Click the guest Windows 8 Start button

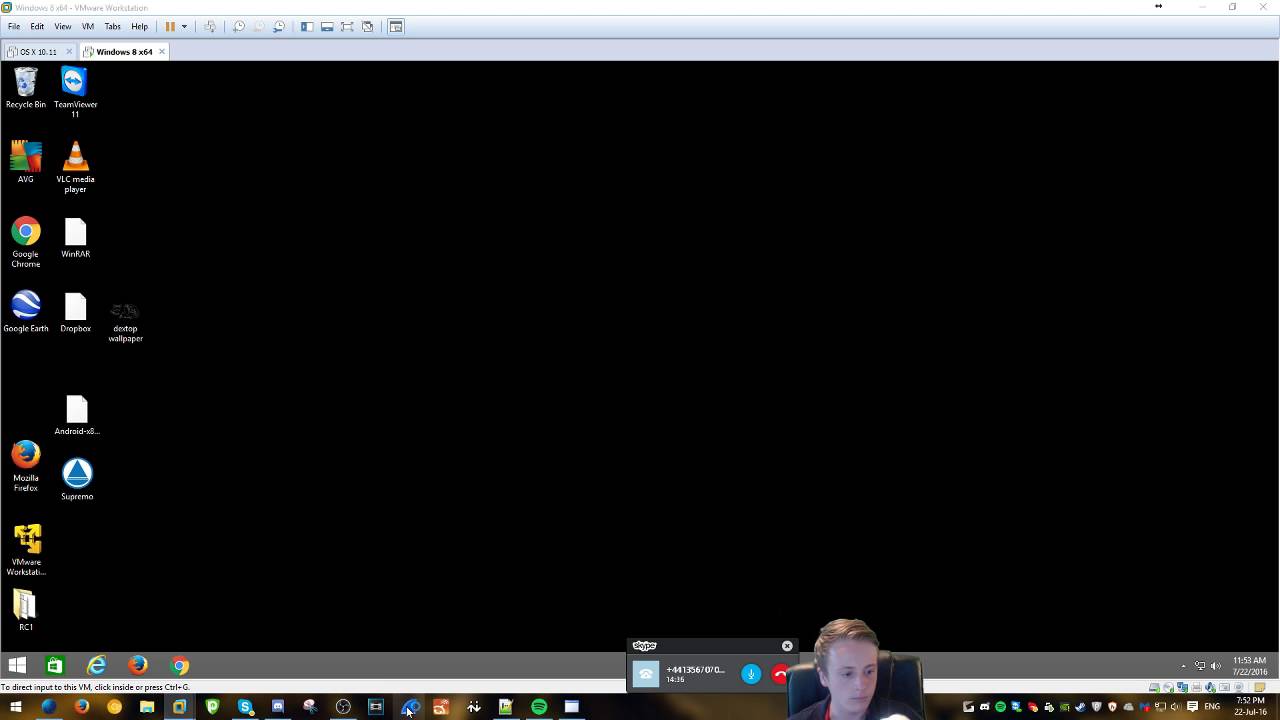(x=17, y=666)
